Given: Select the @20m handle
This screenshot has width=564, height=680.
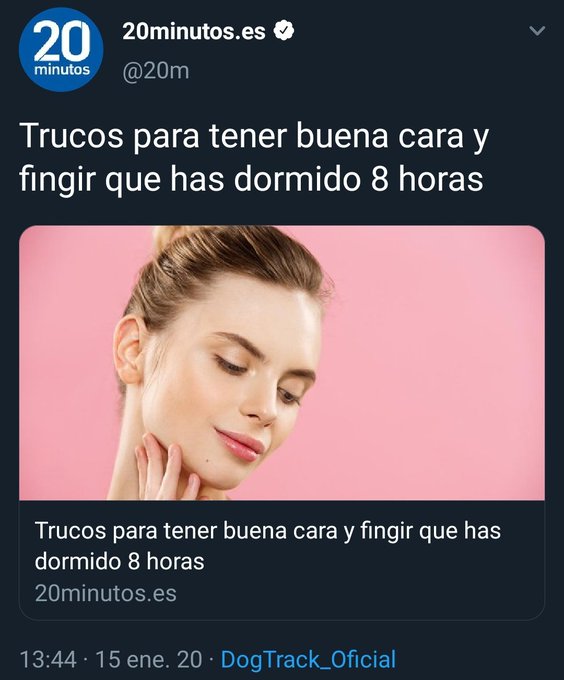Looking at the screenshot, I should pos(156,71).
